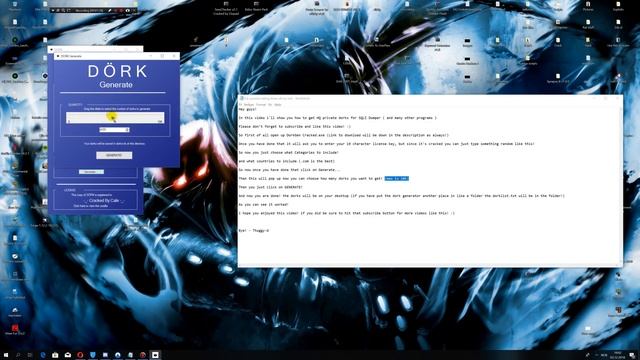This screenshot has width=640, height=360.
Task: Click the active white app icon in taskbar
Action: [155, 355]
